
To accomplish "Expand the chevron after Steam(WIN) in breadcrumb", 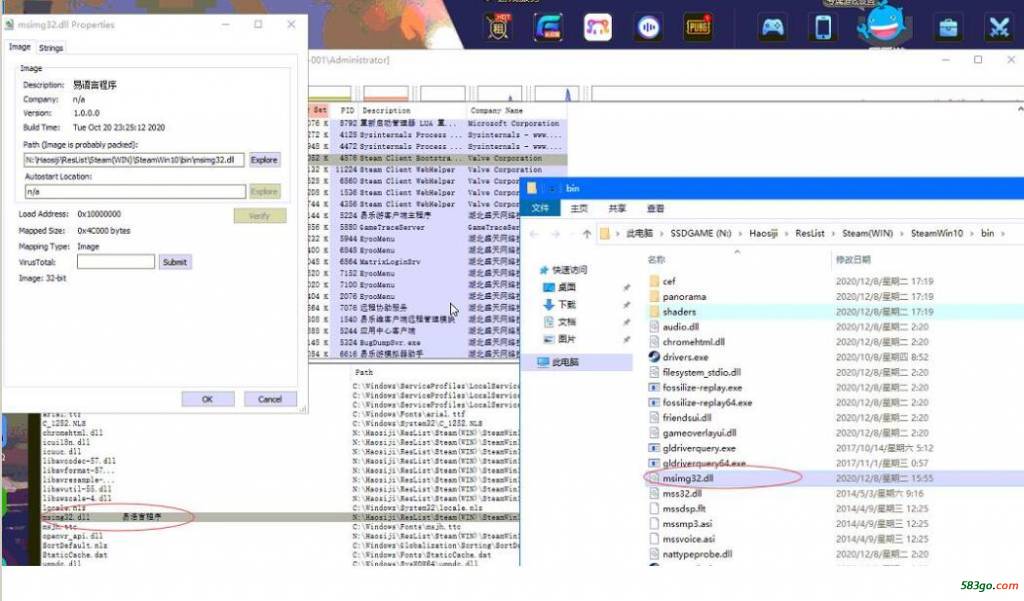I will (902, 233).
